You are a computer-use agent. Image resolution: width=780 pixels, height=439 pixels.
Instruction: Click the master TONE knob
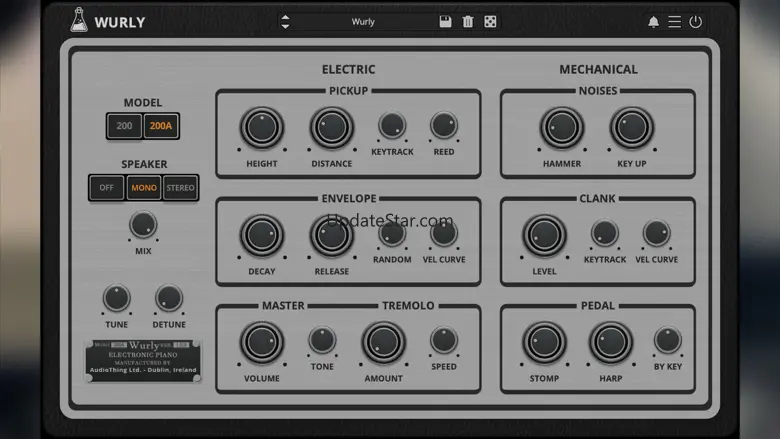(x=322, y=340)
